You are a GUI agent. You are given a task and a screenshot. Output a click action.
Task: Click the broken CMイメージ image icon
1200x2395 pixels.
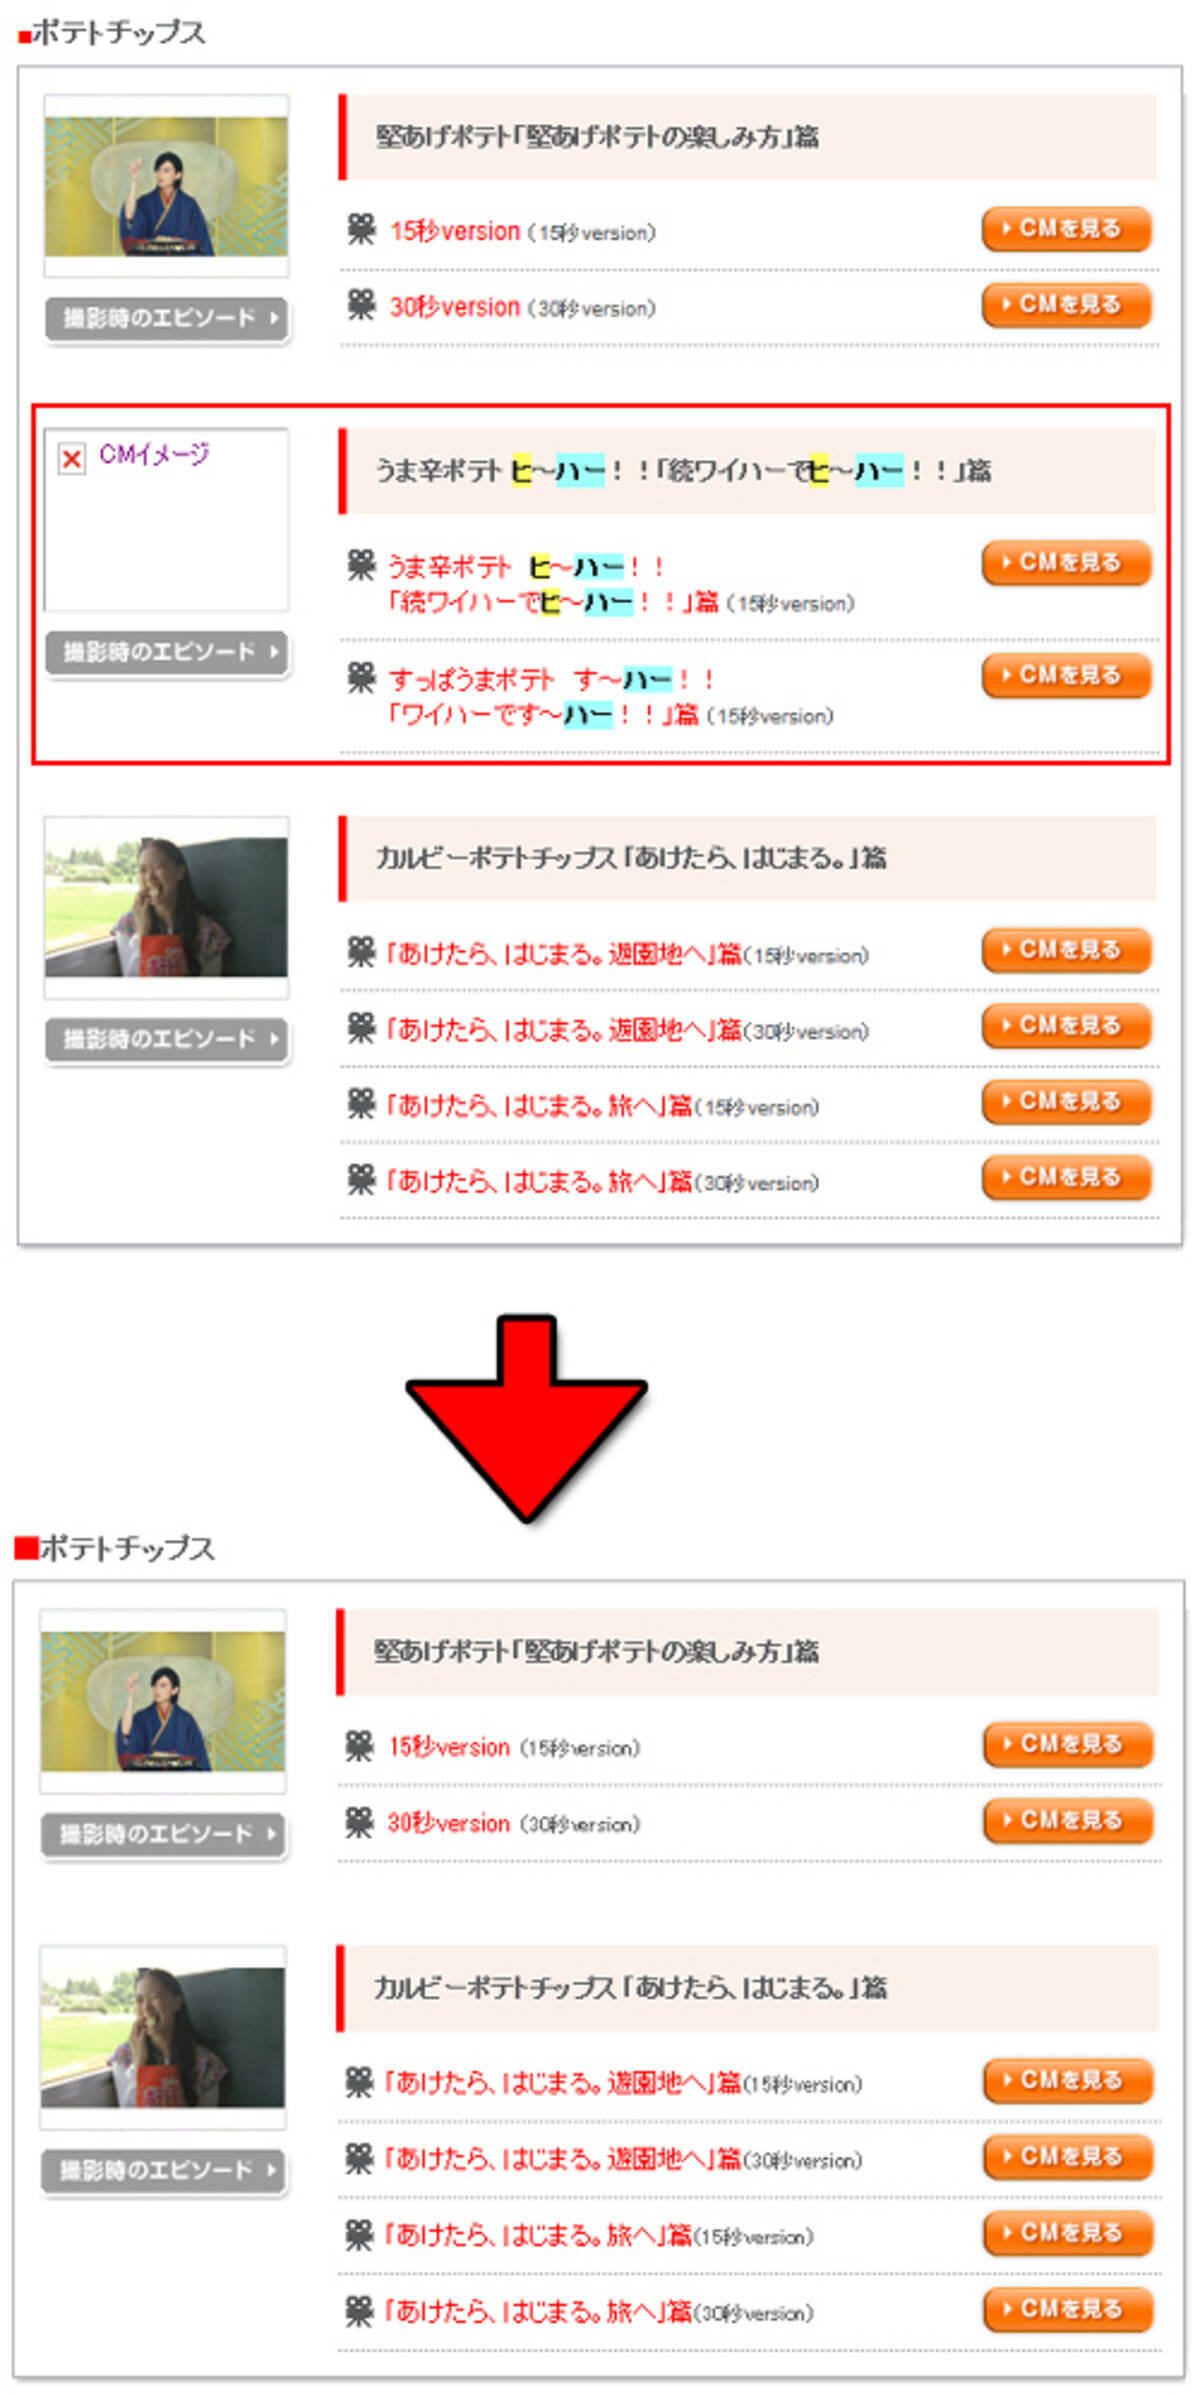tap(71, 459)
